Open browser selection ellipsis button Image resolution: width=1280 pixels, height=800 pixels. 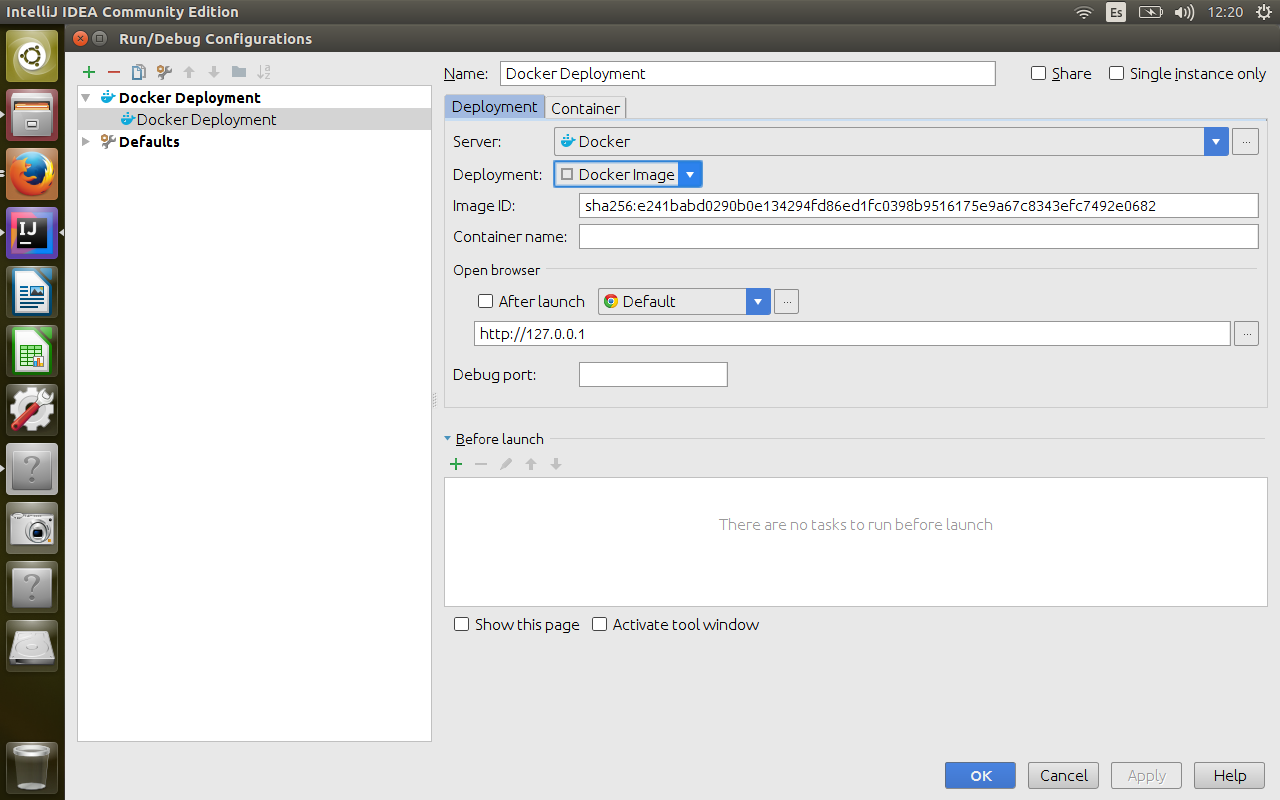pos(786,301)
